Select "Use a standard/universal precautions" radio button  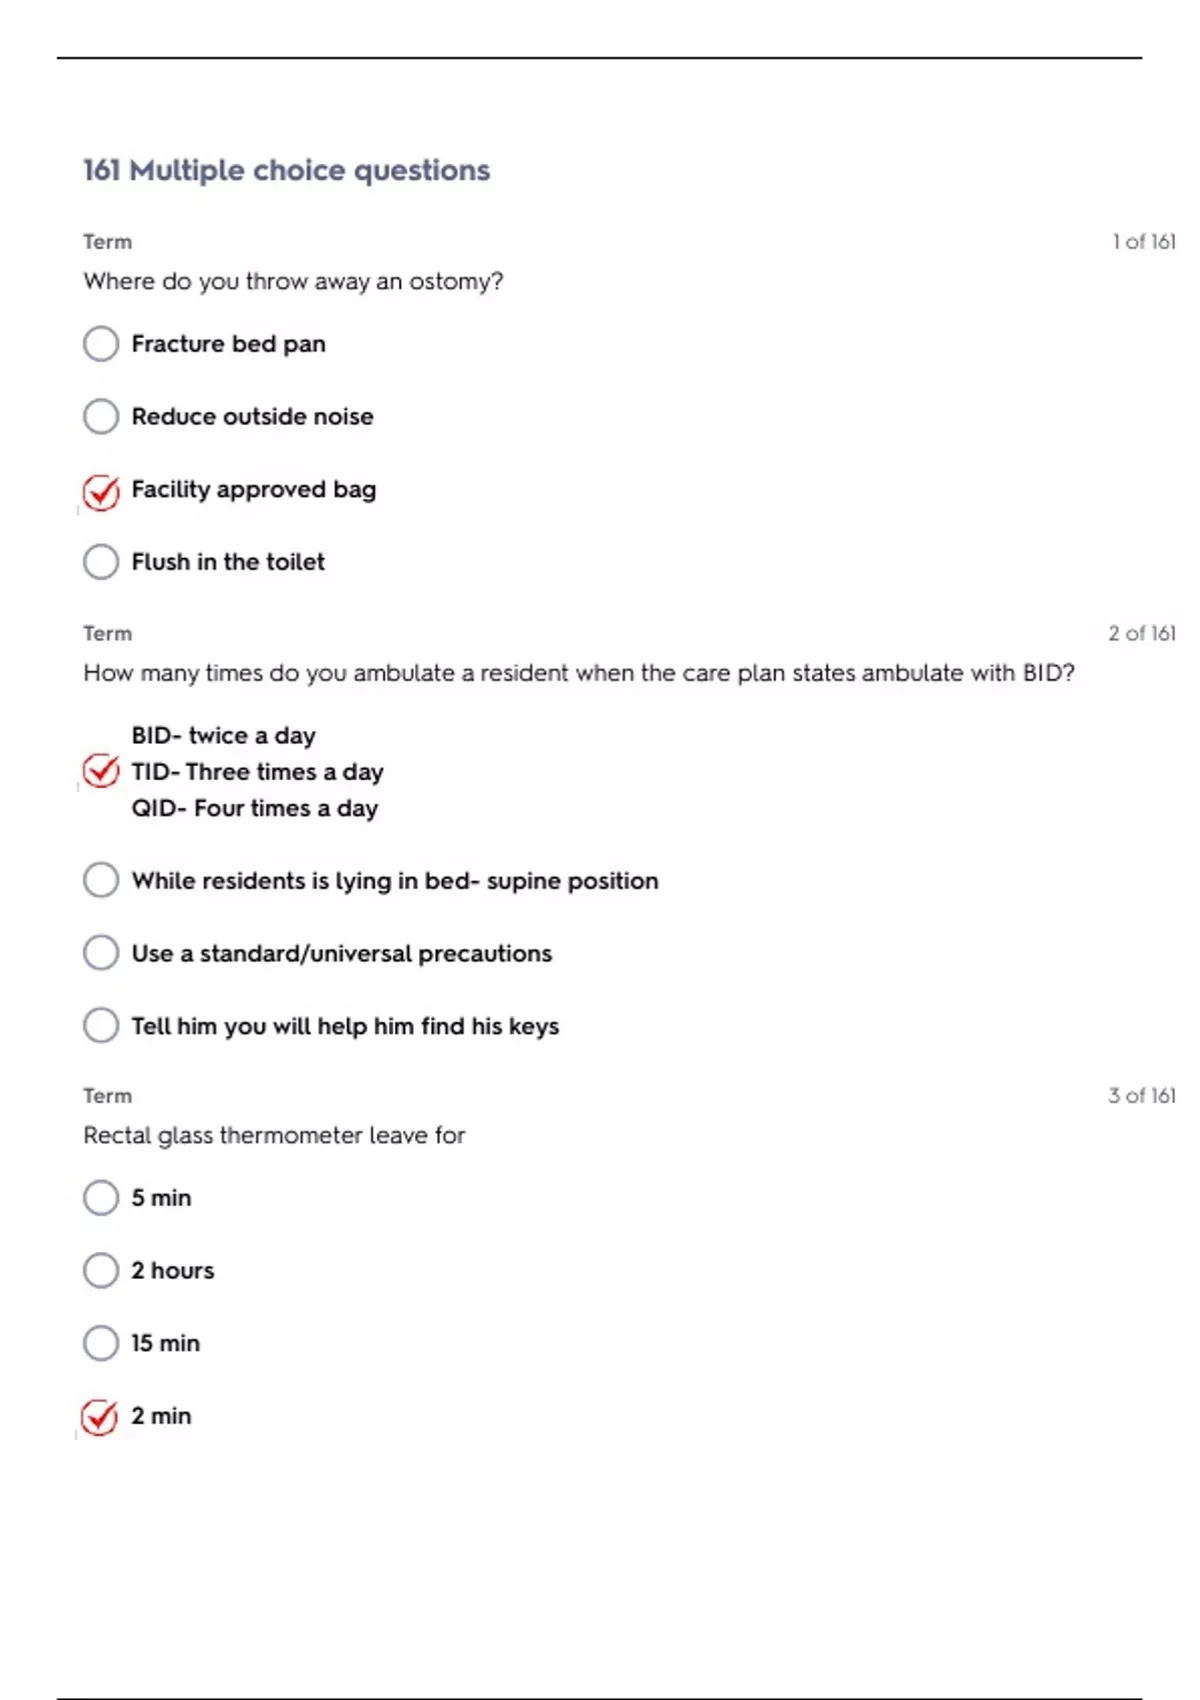tap(101, 953)
